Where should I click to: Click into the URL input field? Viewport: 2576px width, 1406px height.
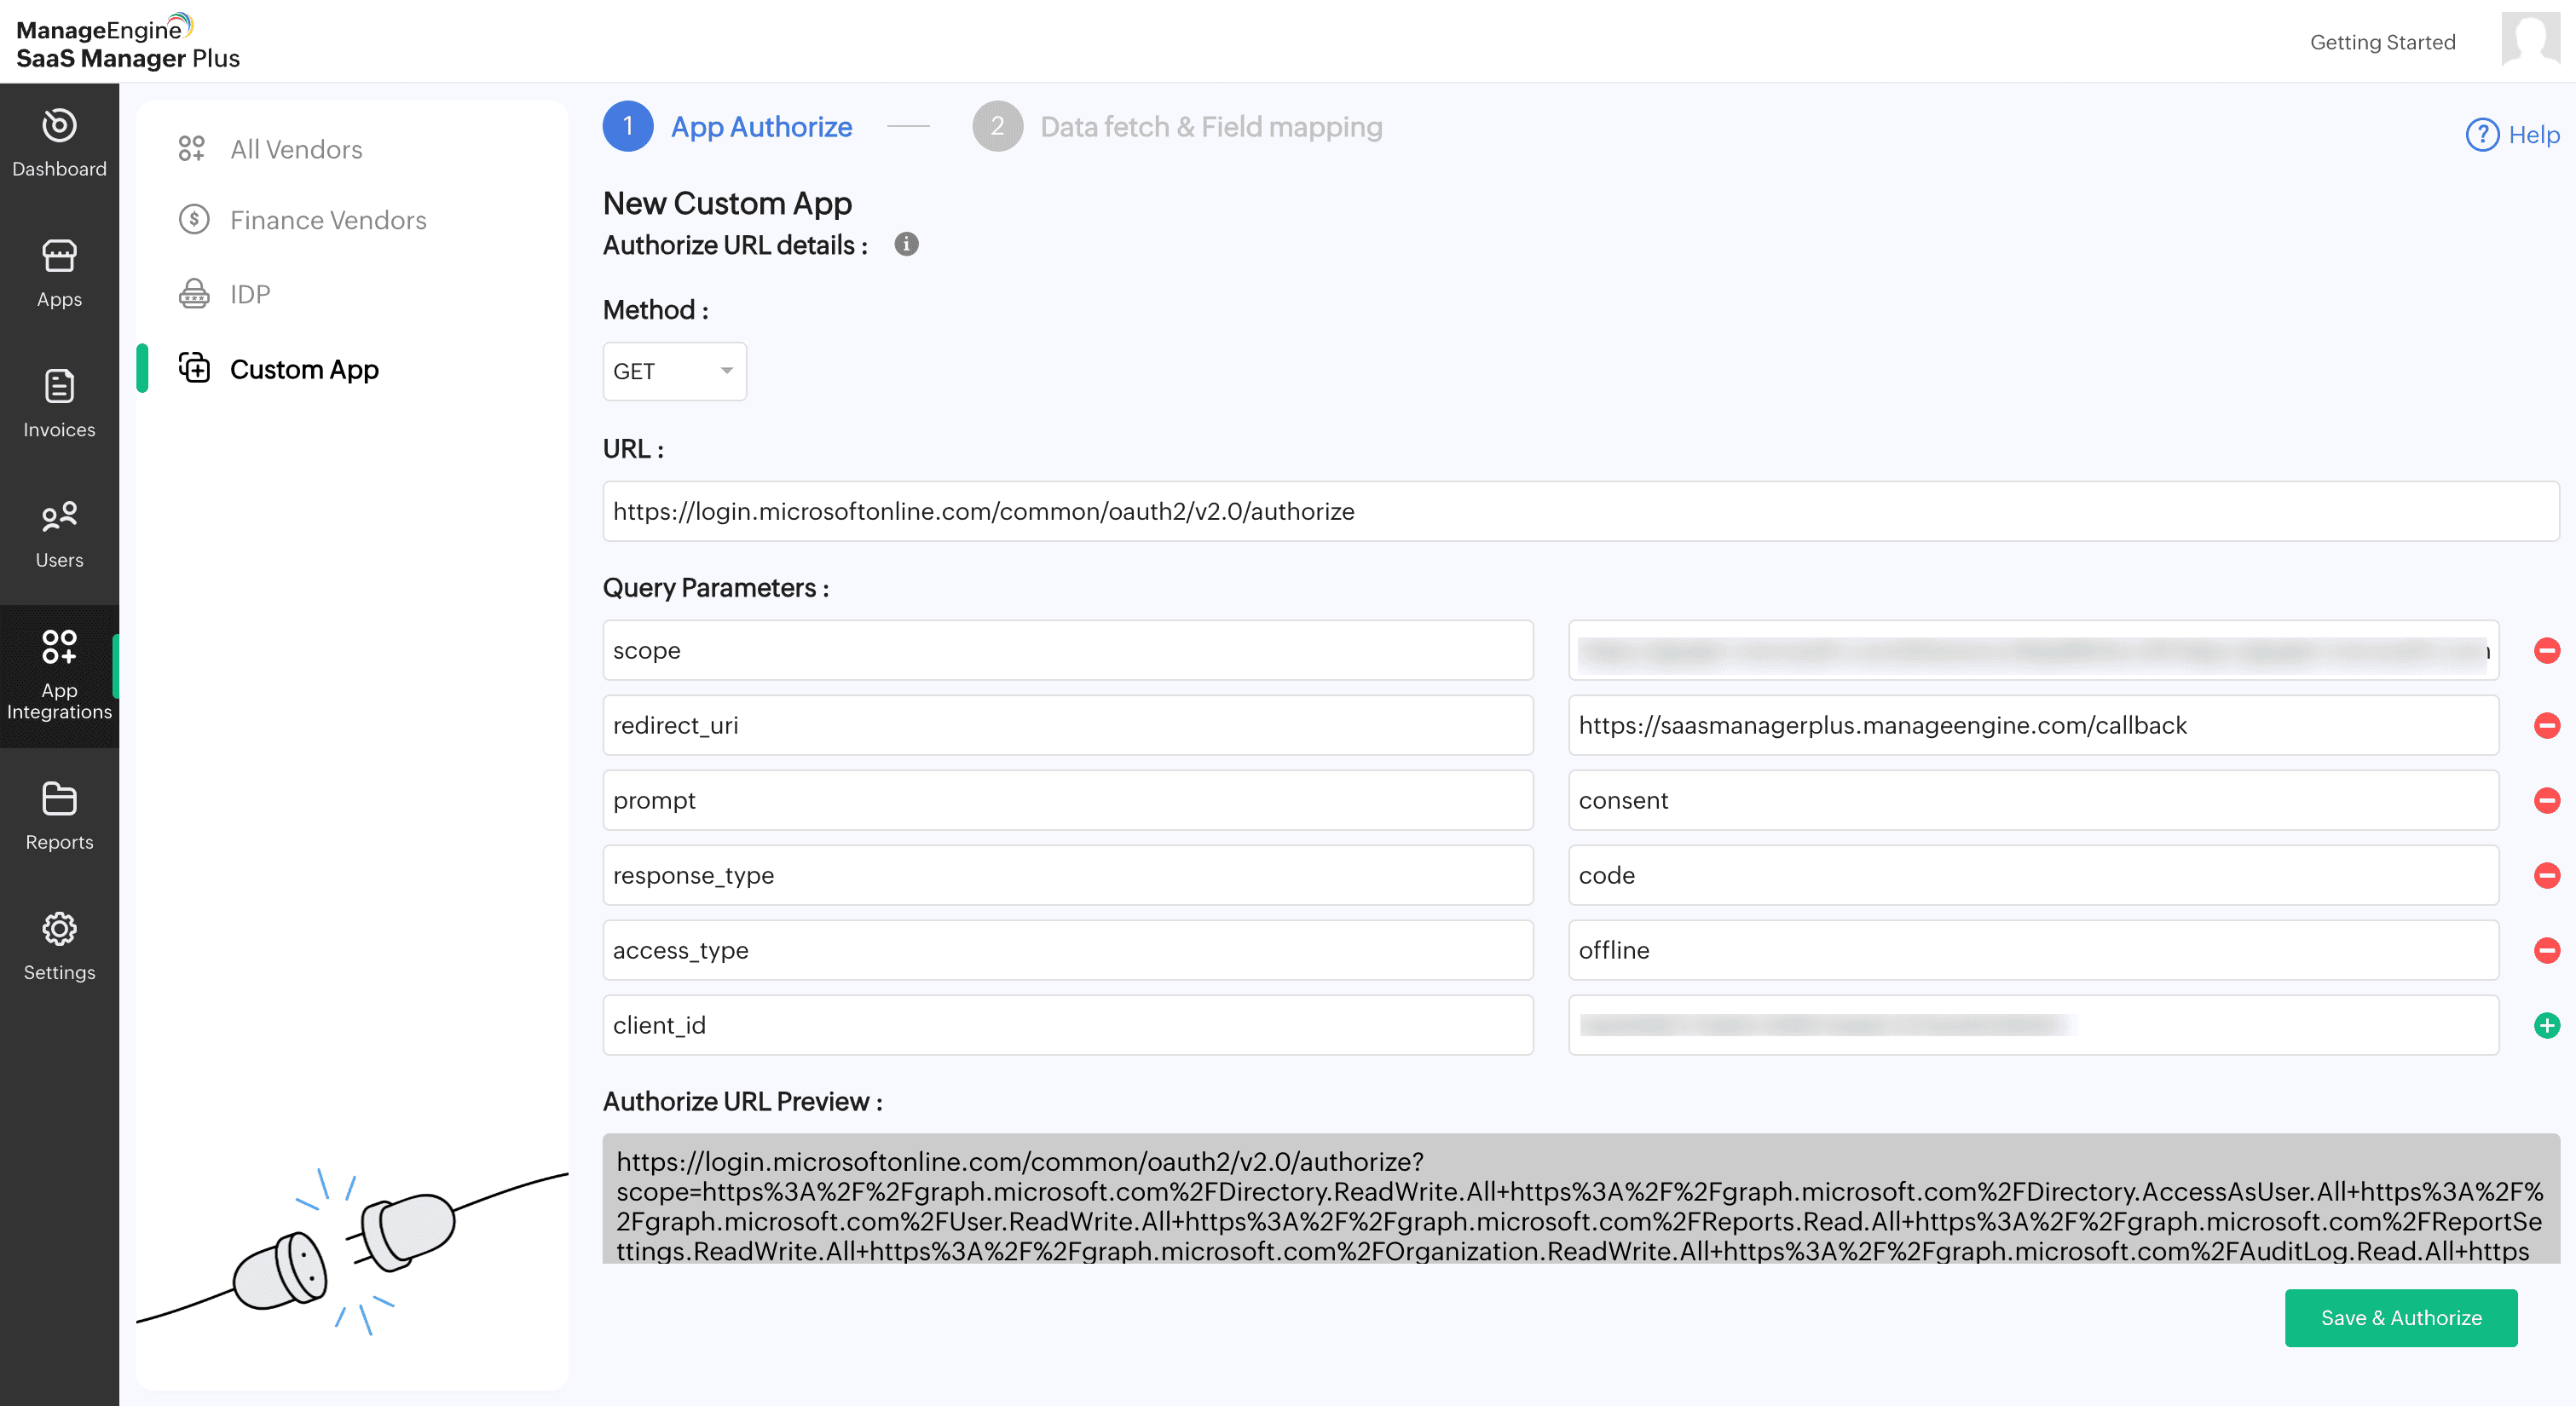coord(1580,512)
